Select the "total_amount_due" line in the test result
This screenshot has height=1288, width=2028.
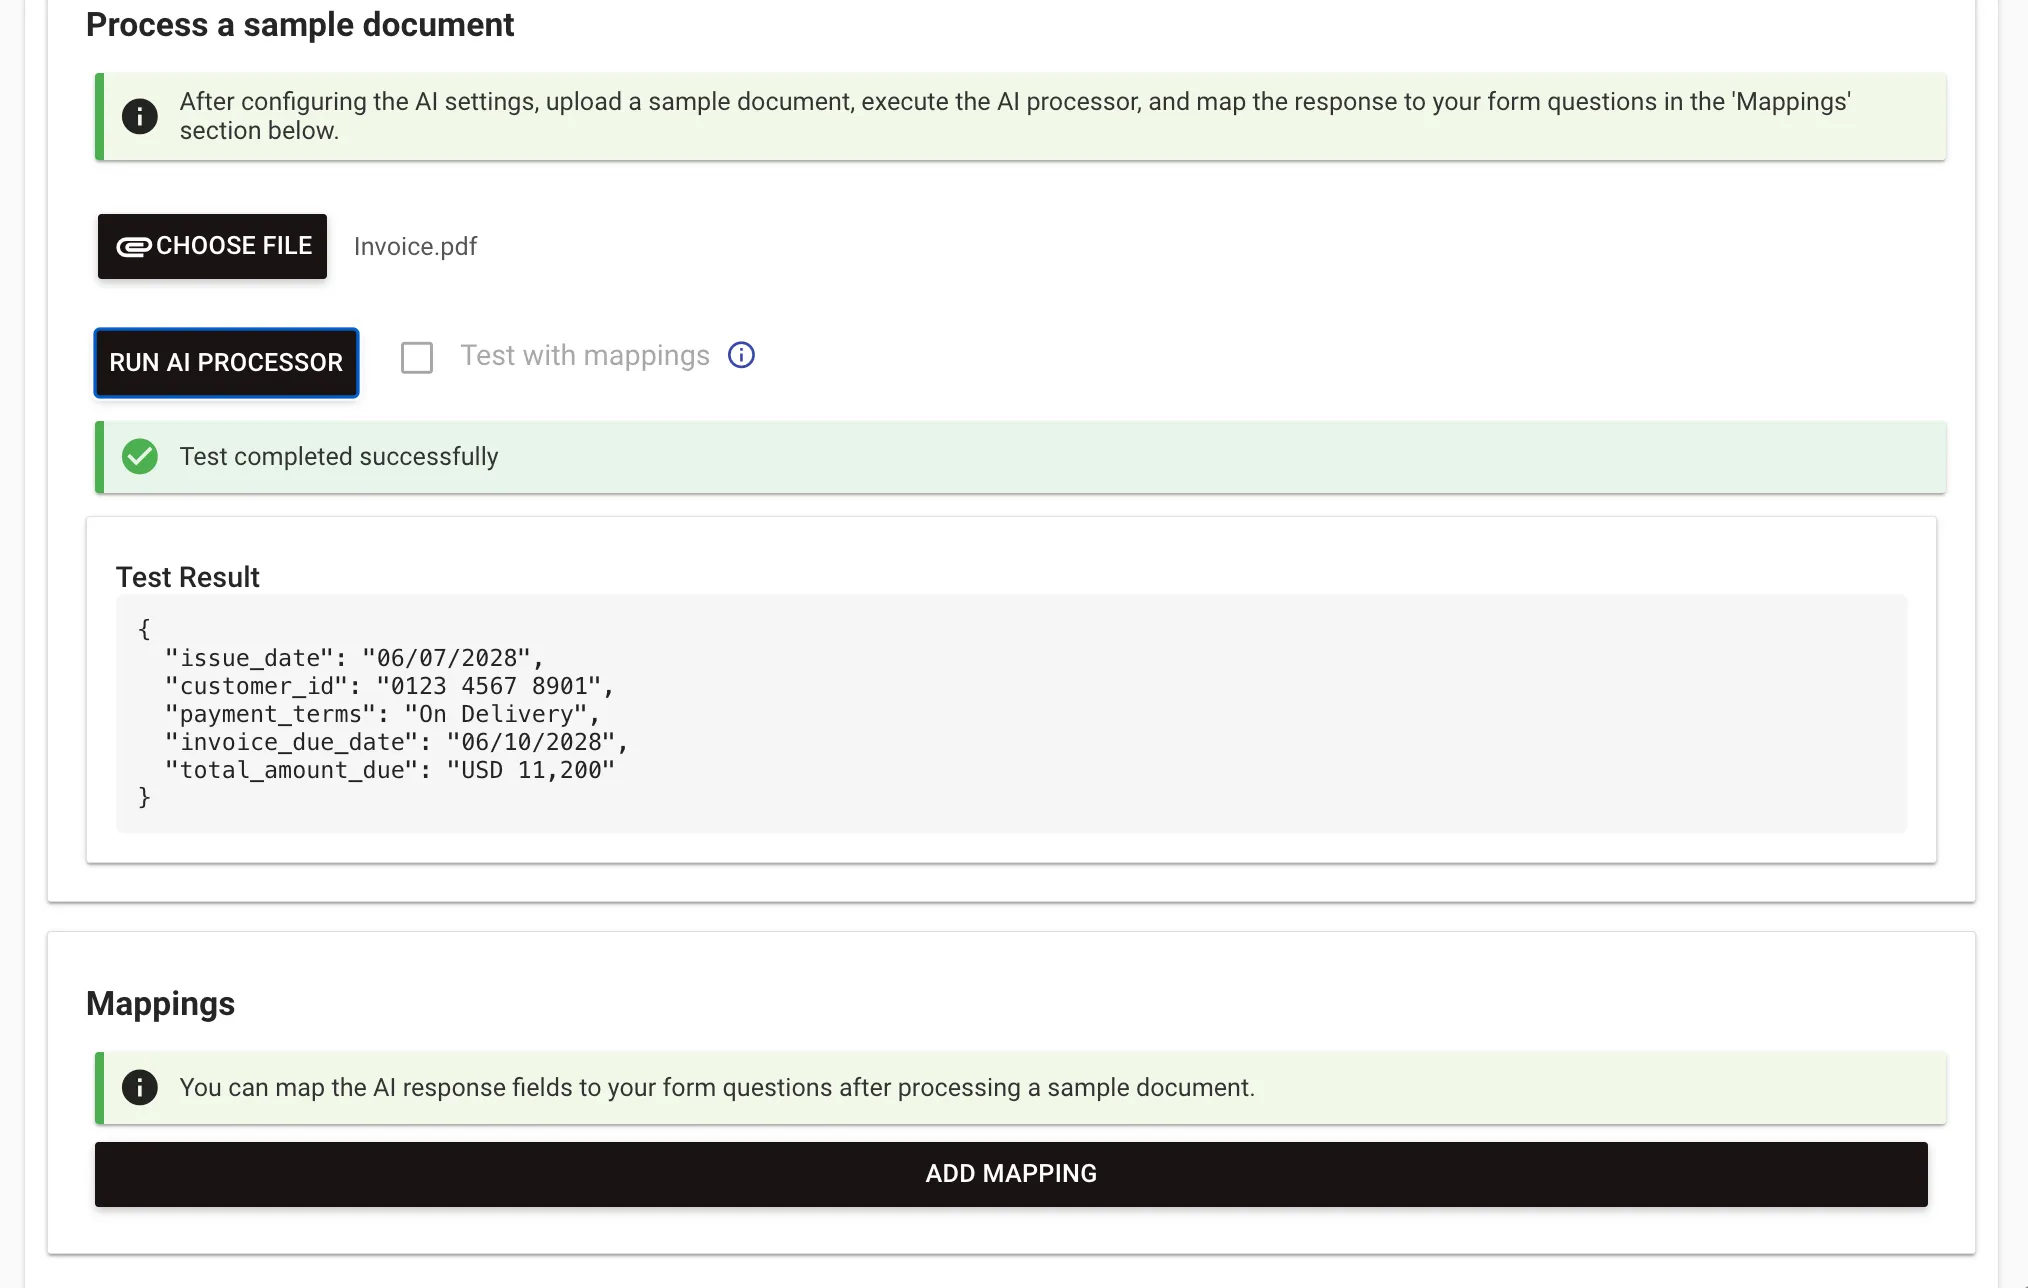coord(389,770)
